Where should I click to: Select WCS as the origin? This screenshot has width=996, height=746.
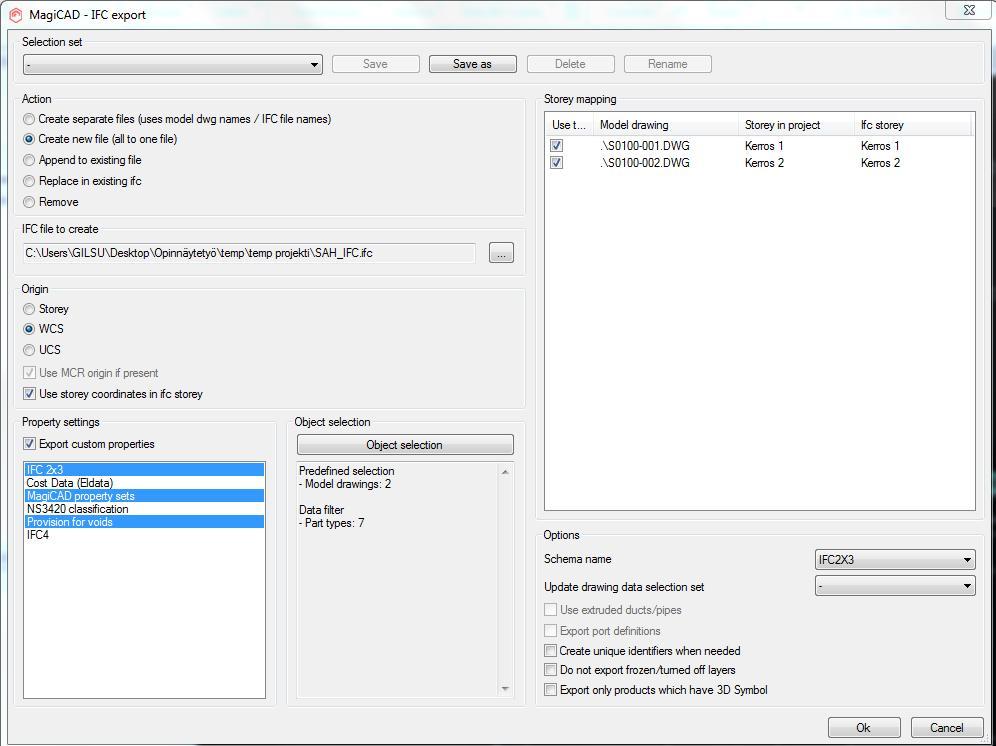tap(29, 329)
